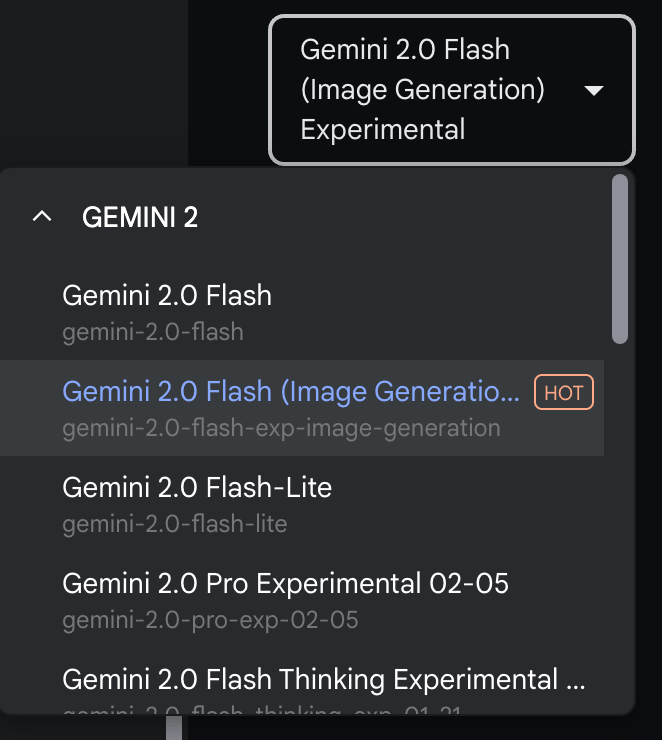Click the orange HOT badge
The height and width of the screenshot is (740, 662).
click(x=563, y=393)
